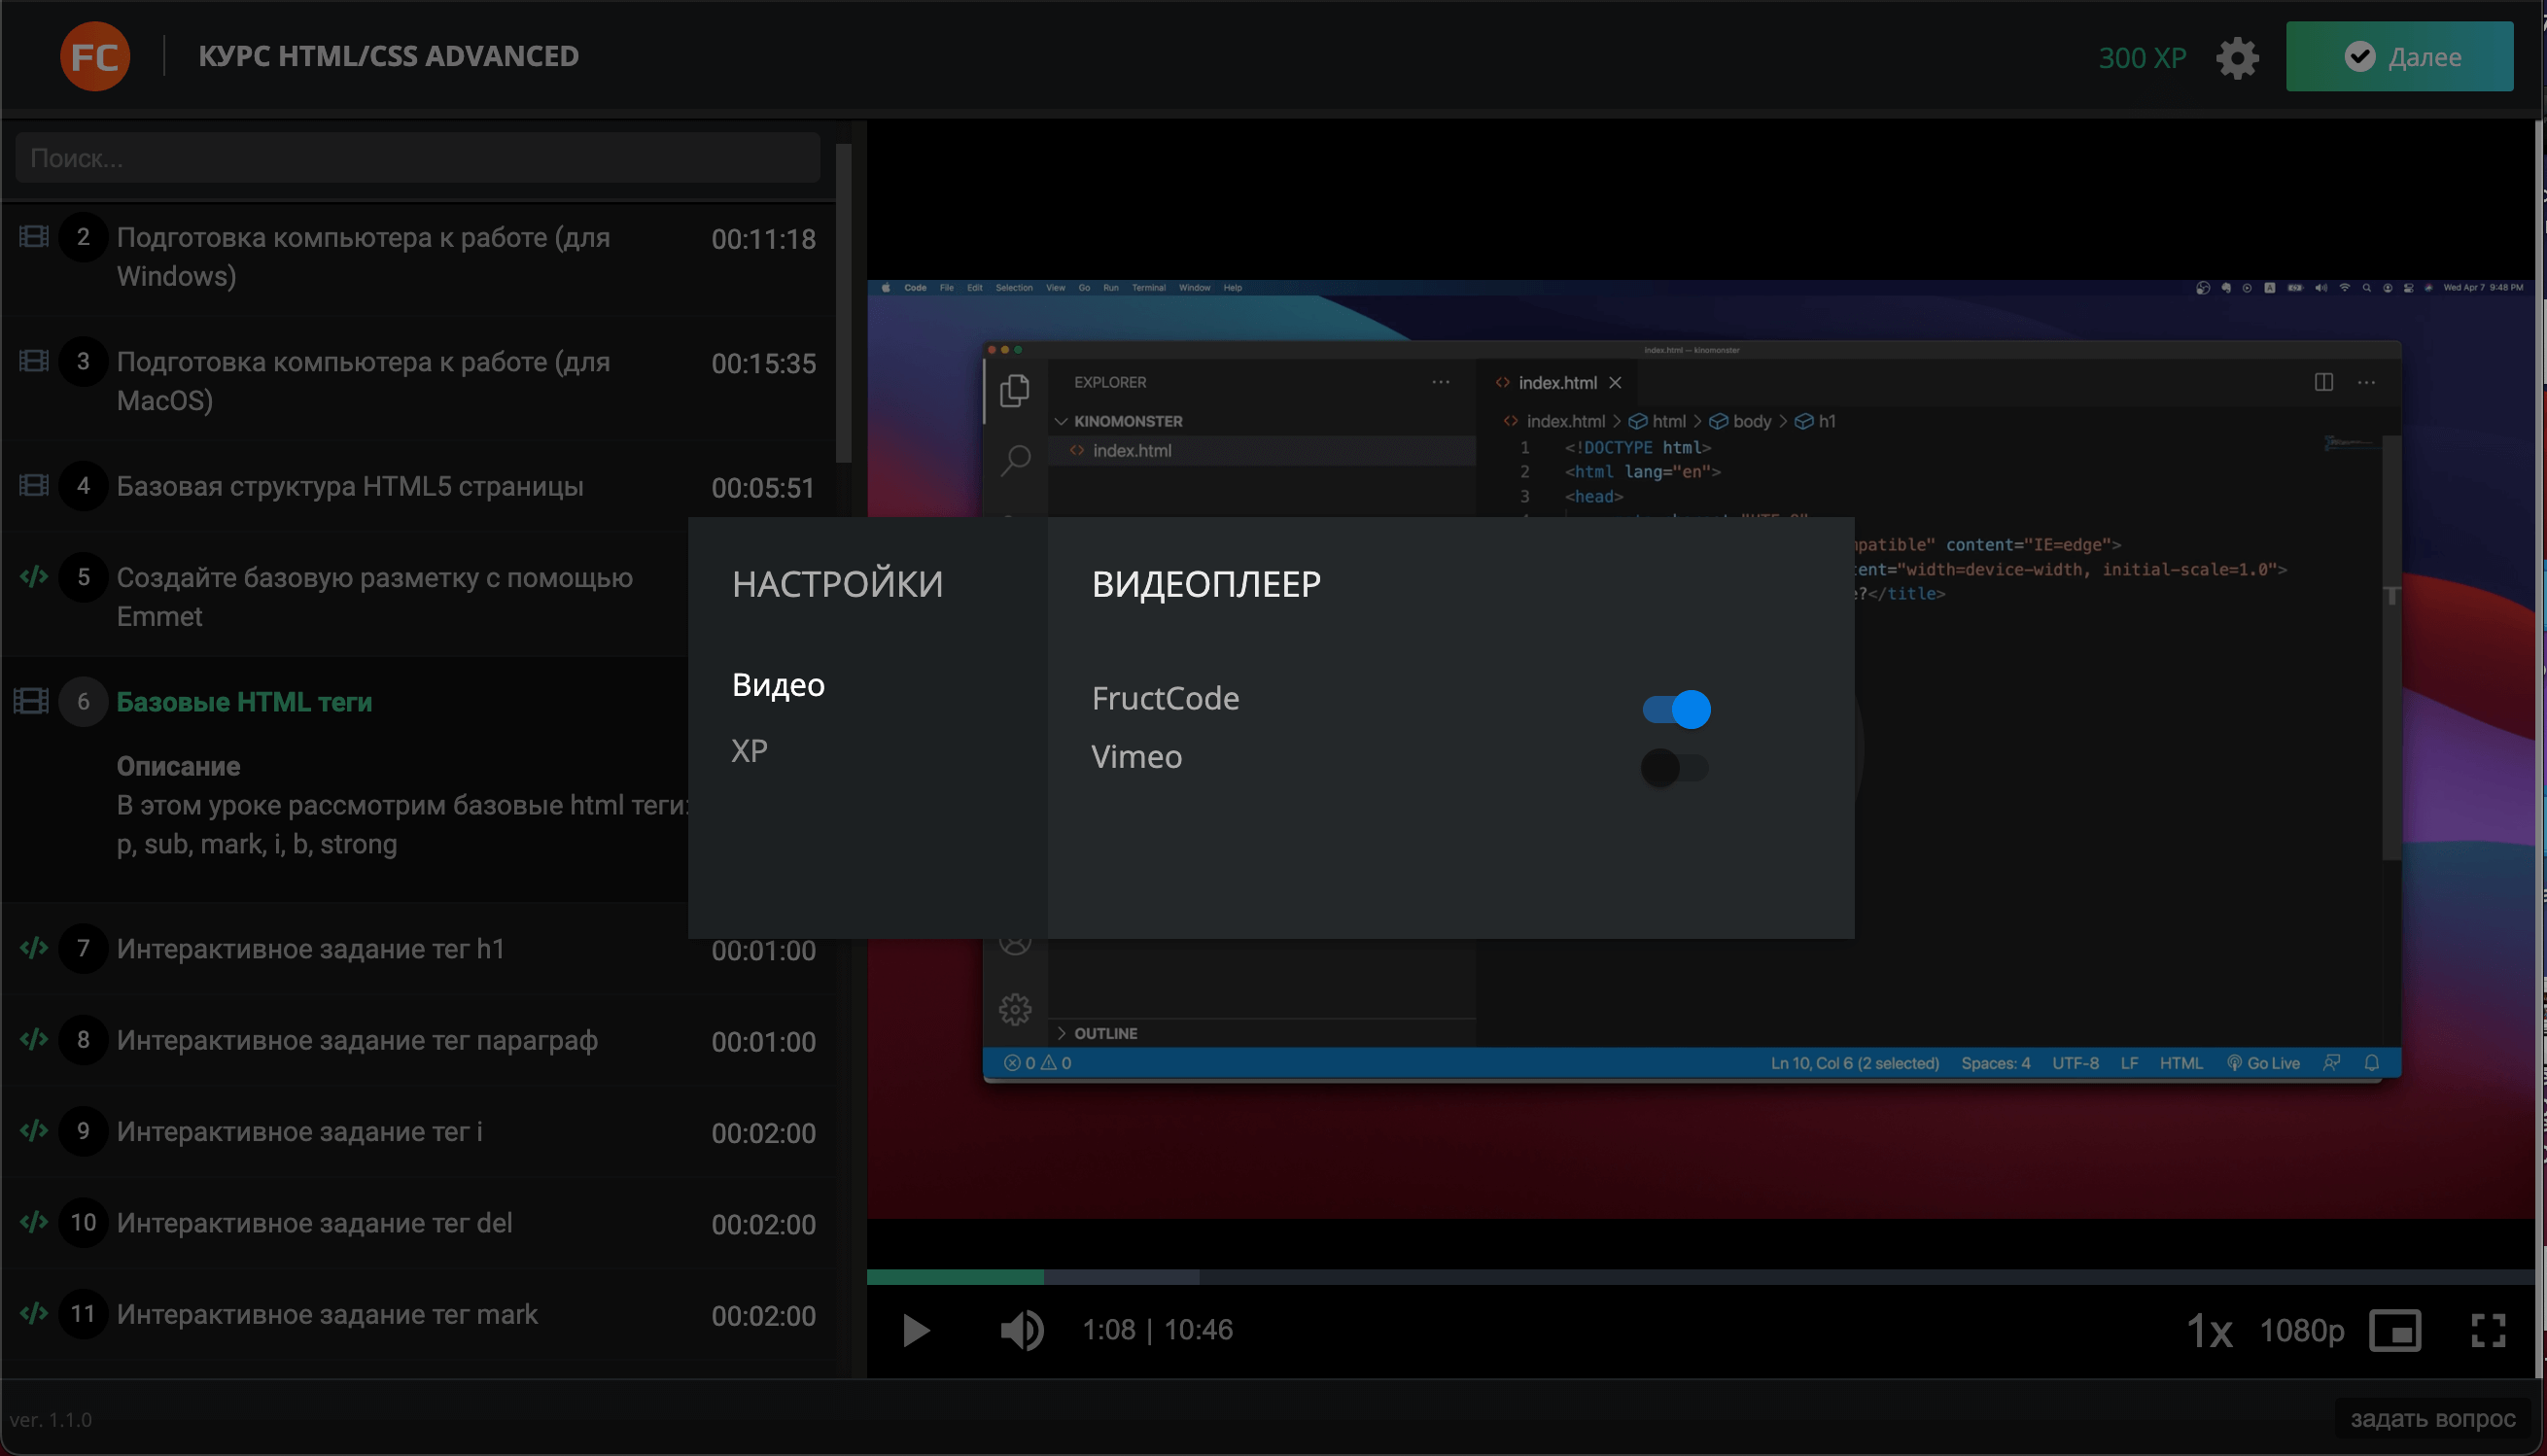
Task: Enable the Vimeo player toggle
Action: [x=1675, y=768]
